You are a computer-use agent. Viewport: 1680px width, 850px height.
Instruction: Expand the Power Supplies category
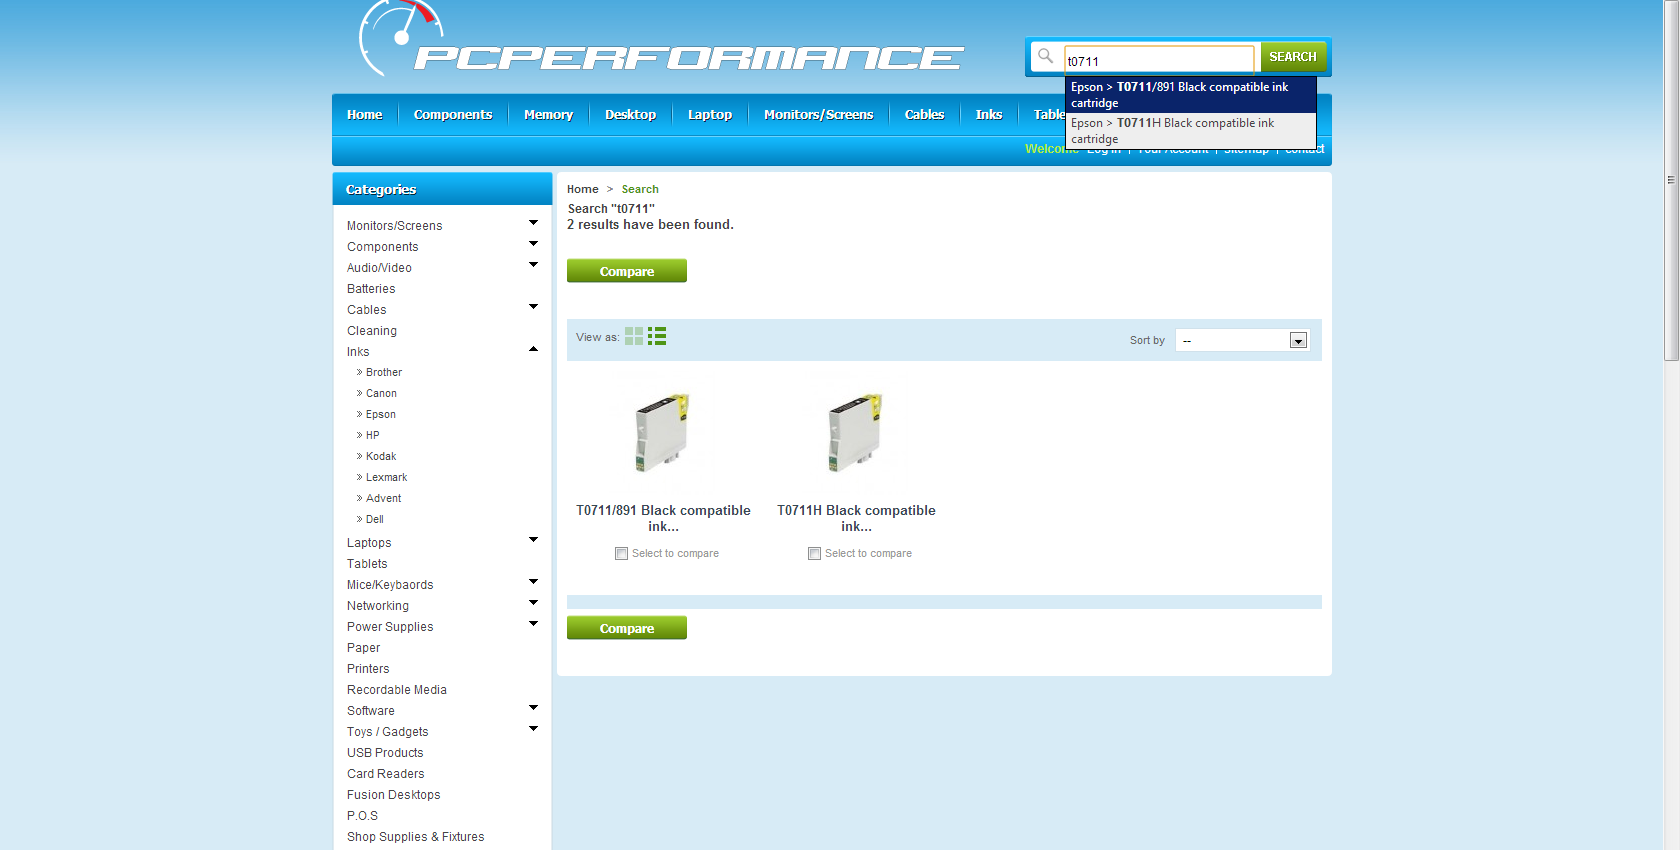pos(533,624)
